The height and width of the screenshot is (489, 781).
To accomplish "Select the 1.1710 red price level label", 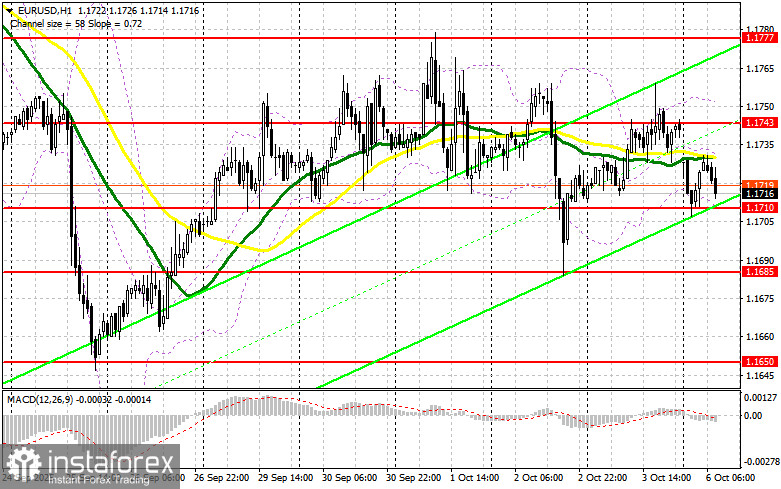I will click(759, 207).
